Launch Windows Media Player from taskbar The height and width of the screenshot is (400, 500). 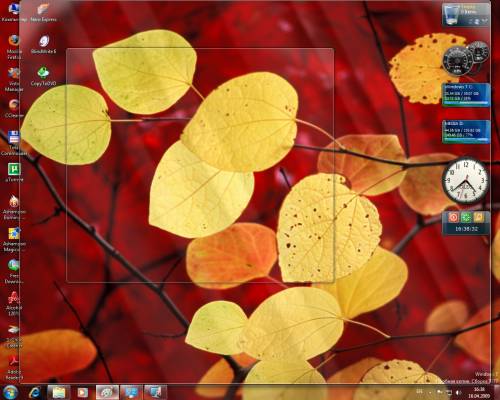[83, 392]
